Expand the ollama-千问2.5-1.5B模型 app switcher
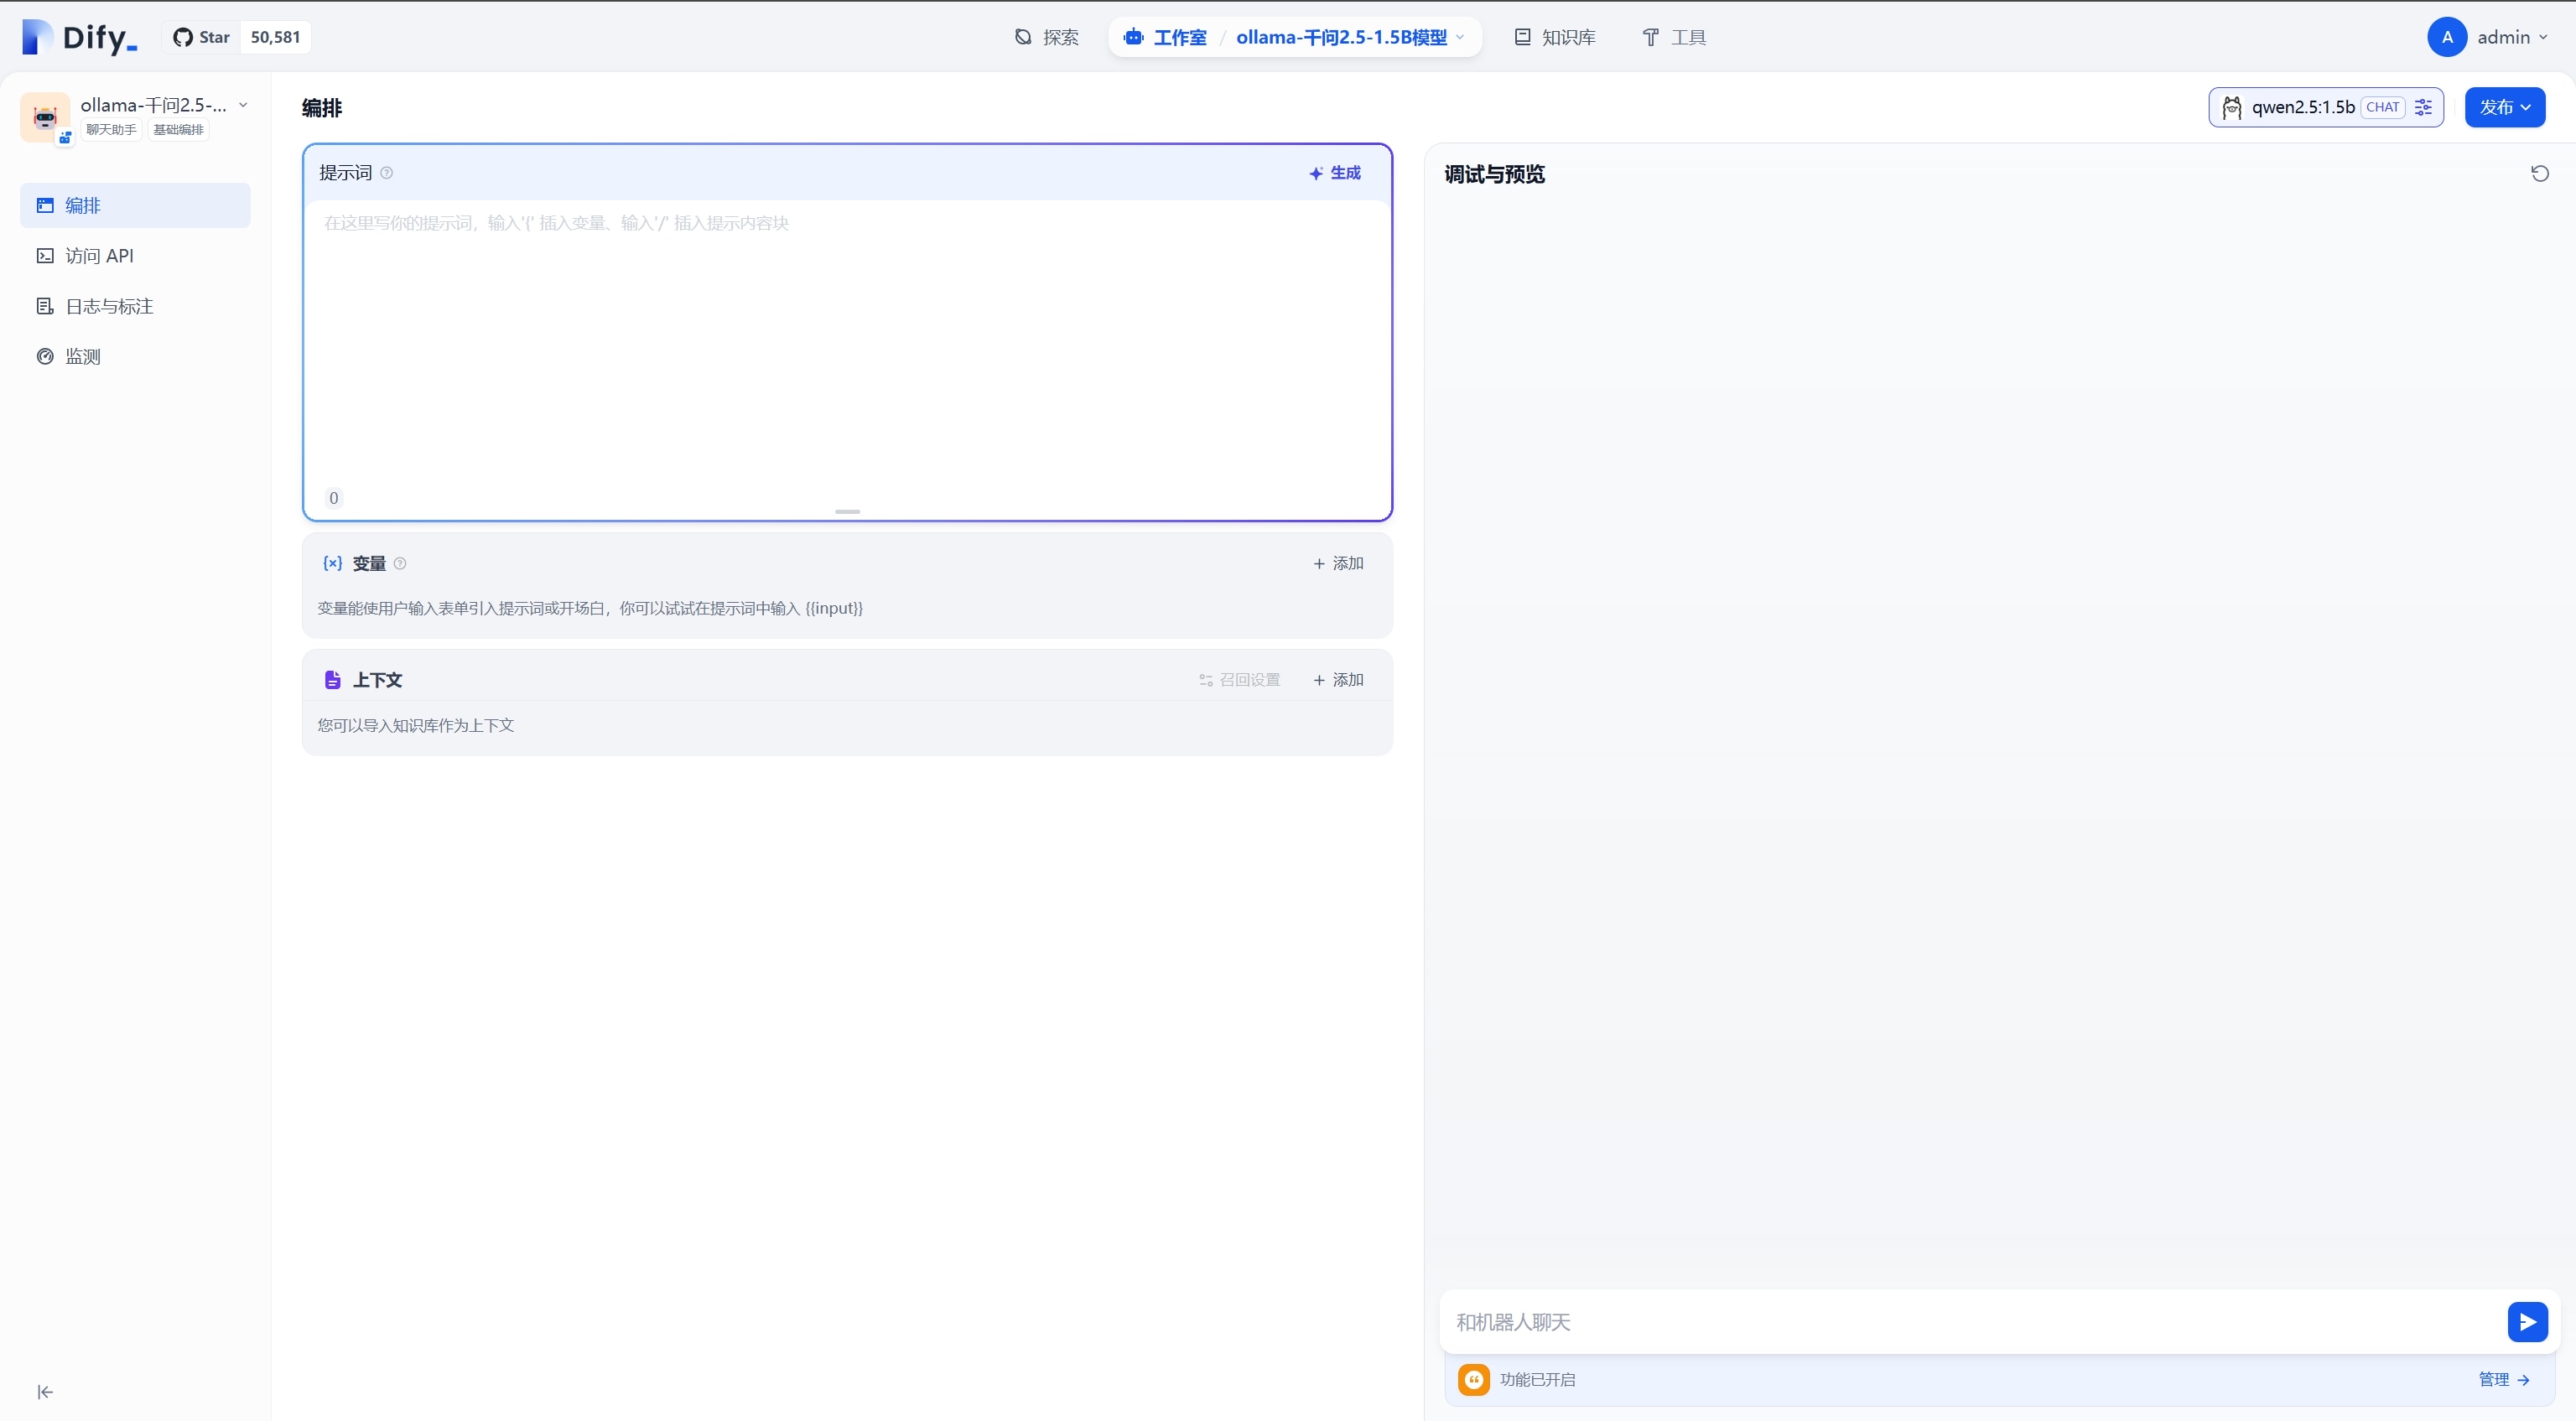Screen dimensions: 2576x1421 [1351, 37]
